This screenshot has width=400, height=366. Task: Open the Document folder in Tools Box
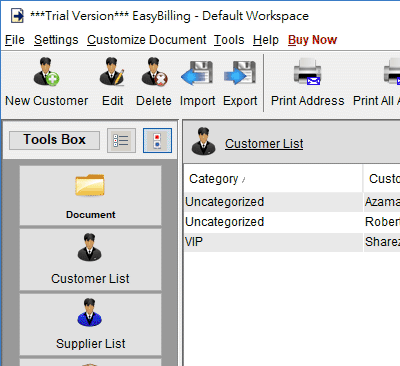pyautogui.click(x=90, y=196)
